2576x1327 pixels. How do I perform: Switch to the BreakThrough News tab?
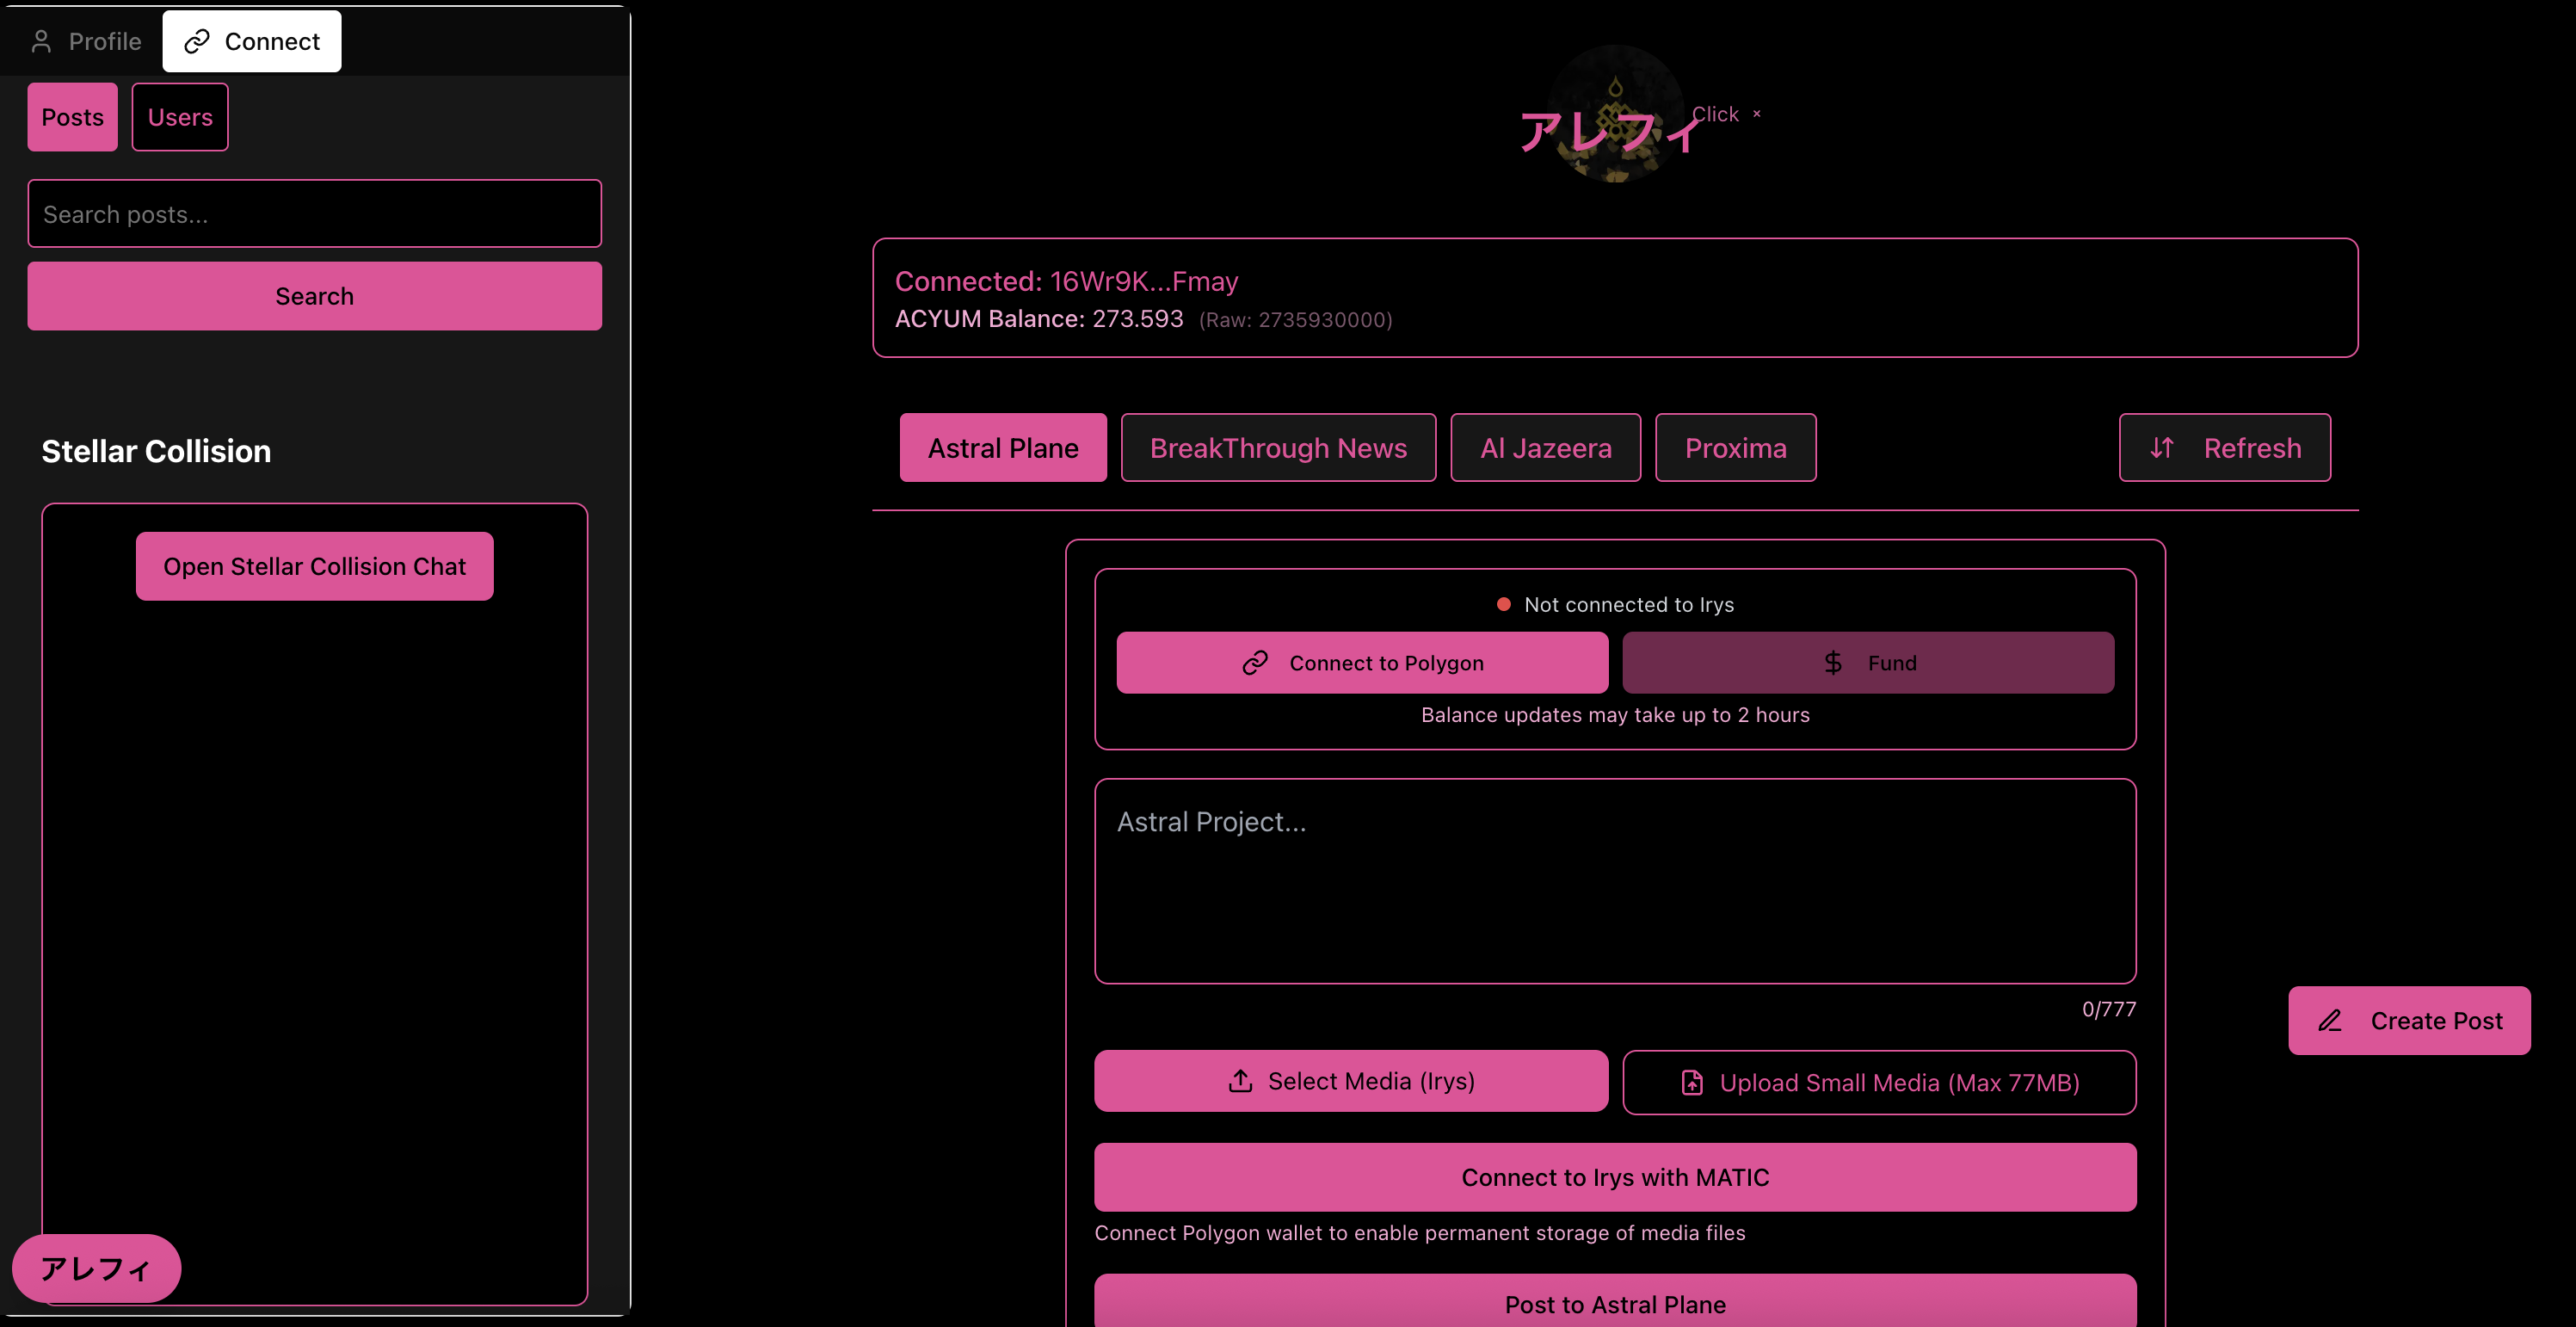tap(1279, 447)
